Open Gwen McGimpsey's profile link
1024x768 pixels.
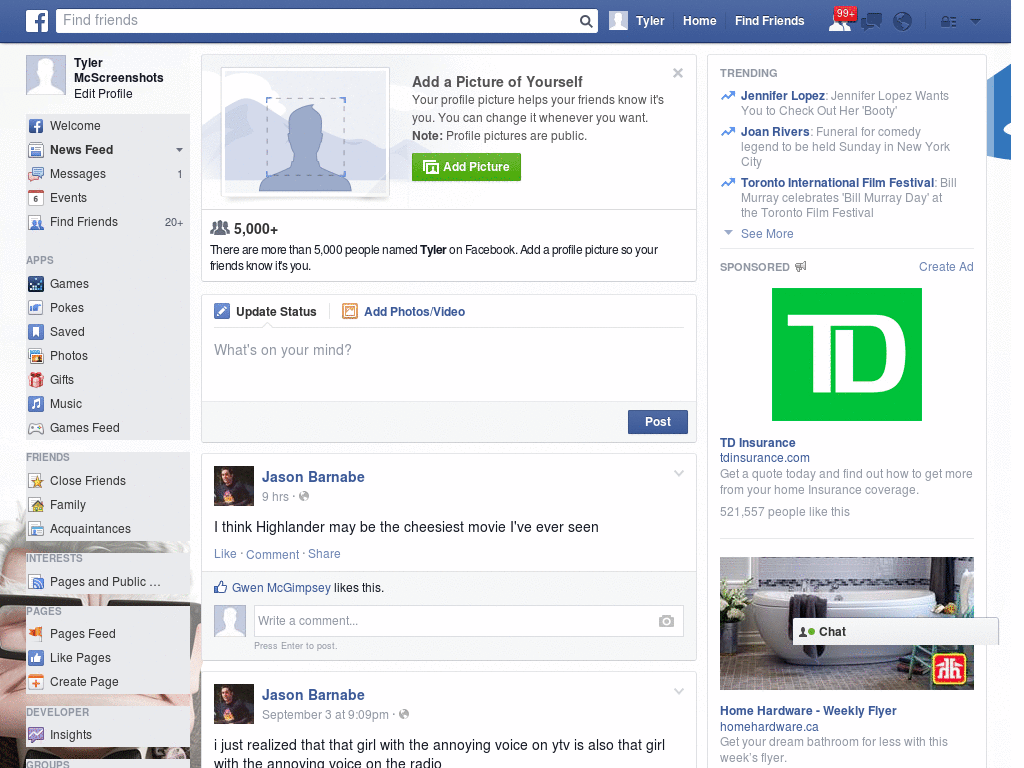point(281,588)
